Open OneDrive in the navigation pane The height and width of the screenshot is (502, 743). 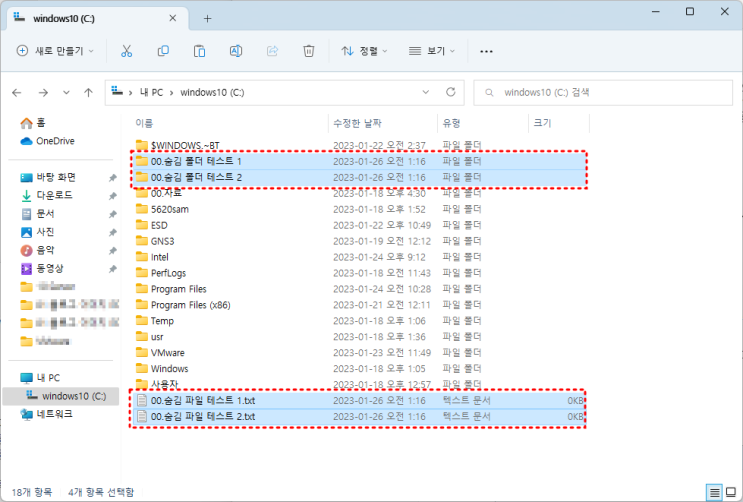pos(47,141)
